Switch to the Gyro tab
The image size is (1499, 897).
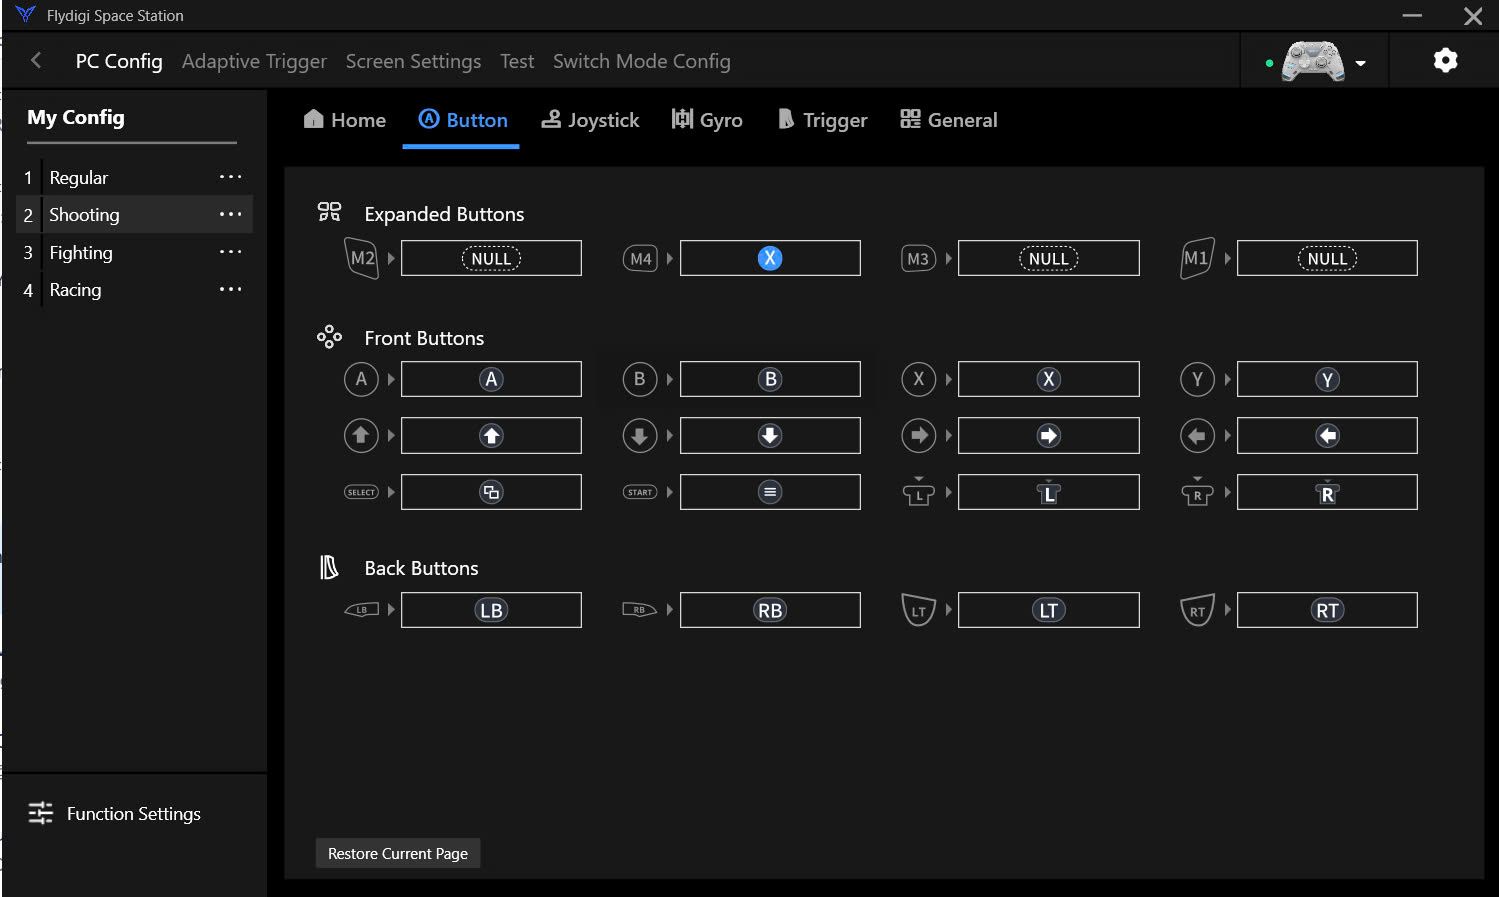point(707,120)
